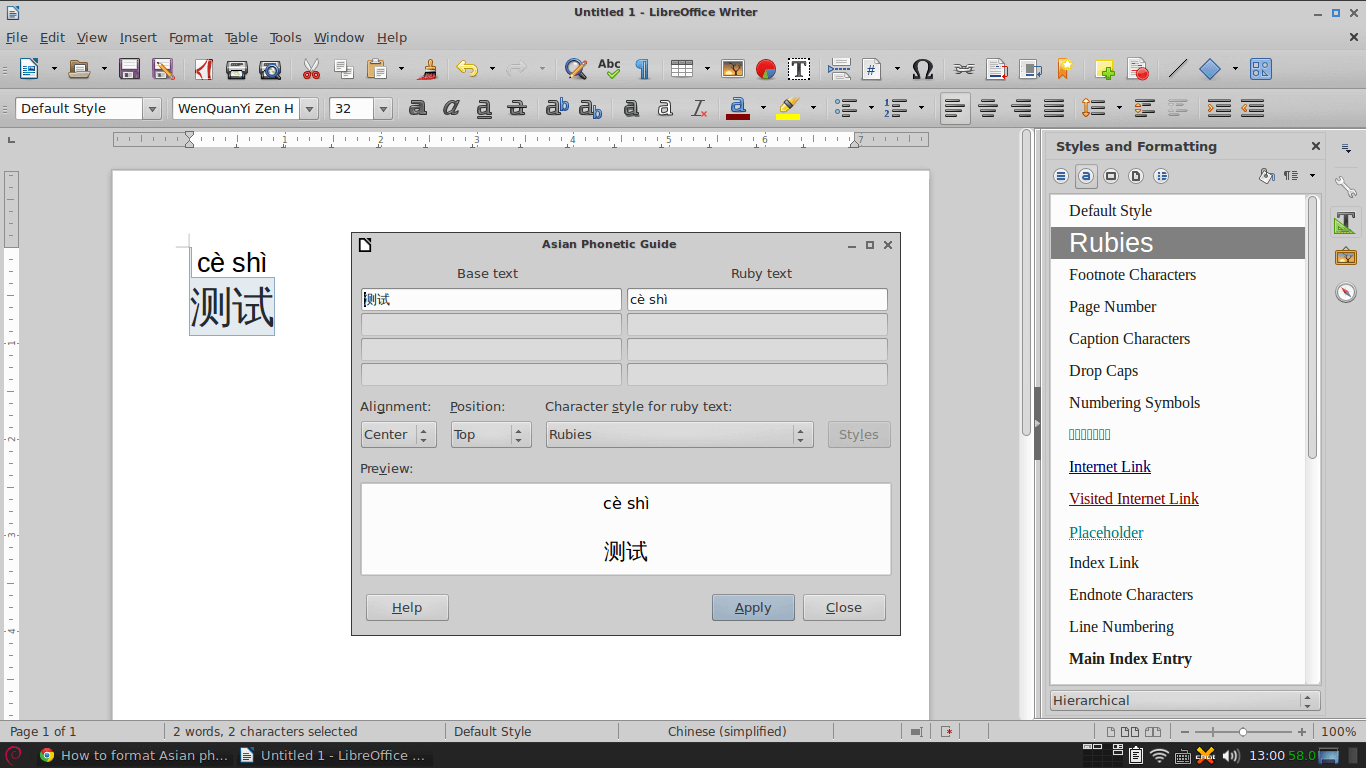Image resolution: width=1366 pixels, height=768 pixels.
Task: Open the ruby character style dropdown
Action: coord(678,435)
